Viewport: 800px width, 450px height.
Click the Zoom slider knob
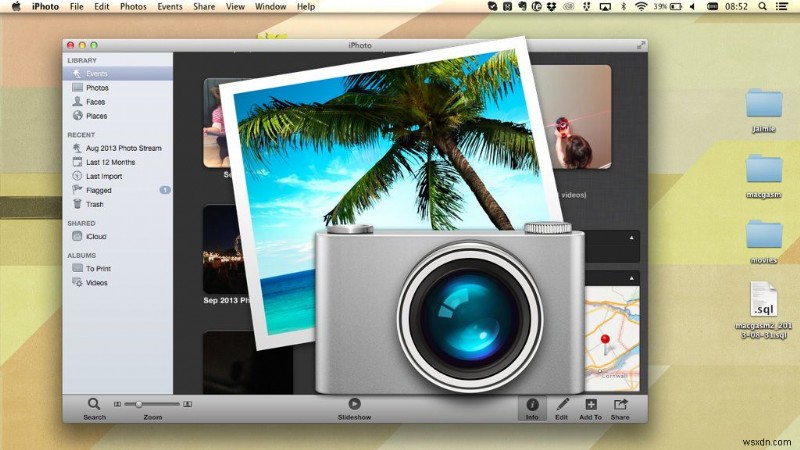click(x=138, y=404)
